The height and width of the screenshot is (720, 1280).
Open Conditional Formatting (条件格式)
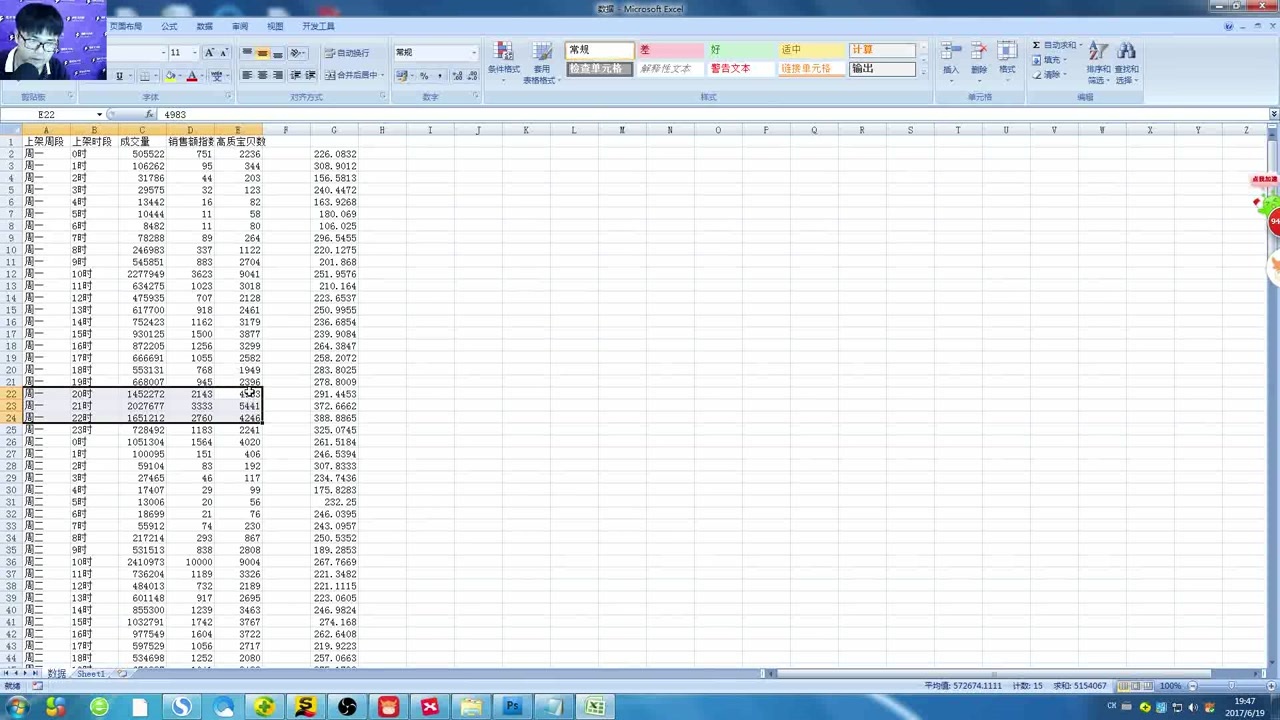[504, 60]
